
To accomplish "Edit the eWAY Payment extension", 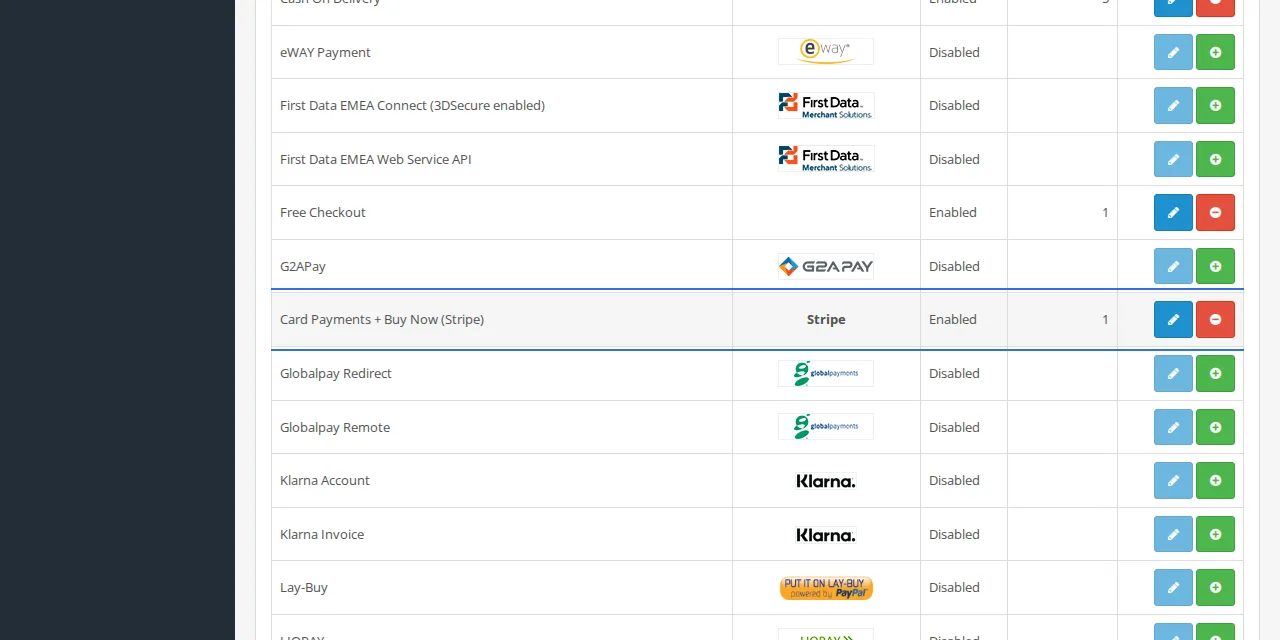I will (1173, 52).
